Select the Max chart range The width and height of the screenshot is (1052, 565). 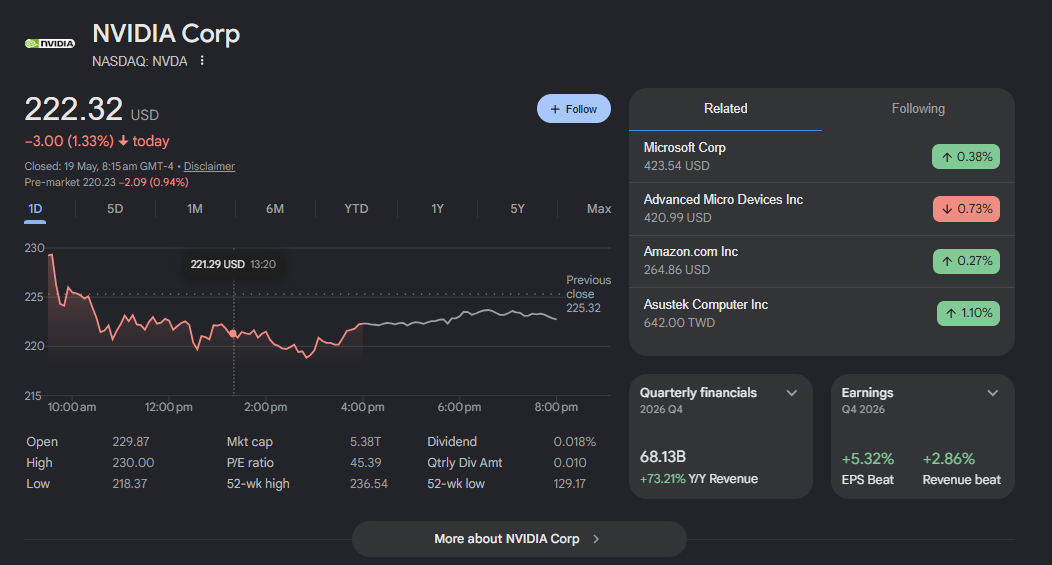pos(598,209)
